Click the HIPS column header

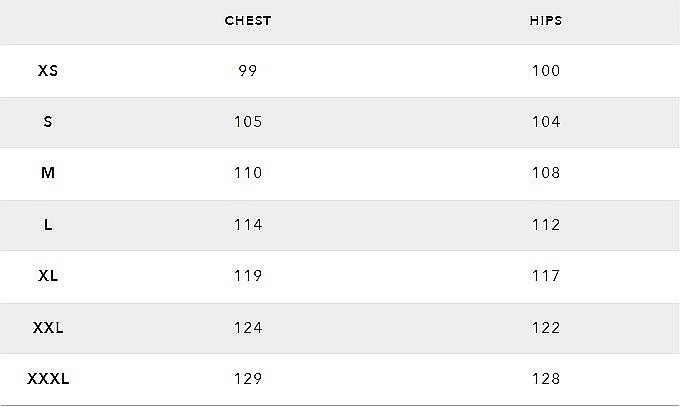click(x=546, y=21)
